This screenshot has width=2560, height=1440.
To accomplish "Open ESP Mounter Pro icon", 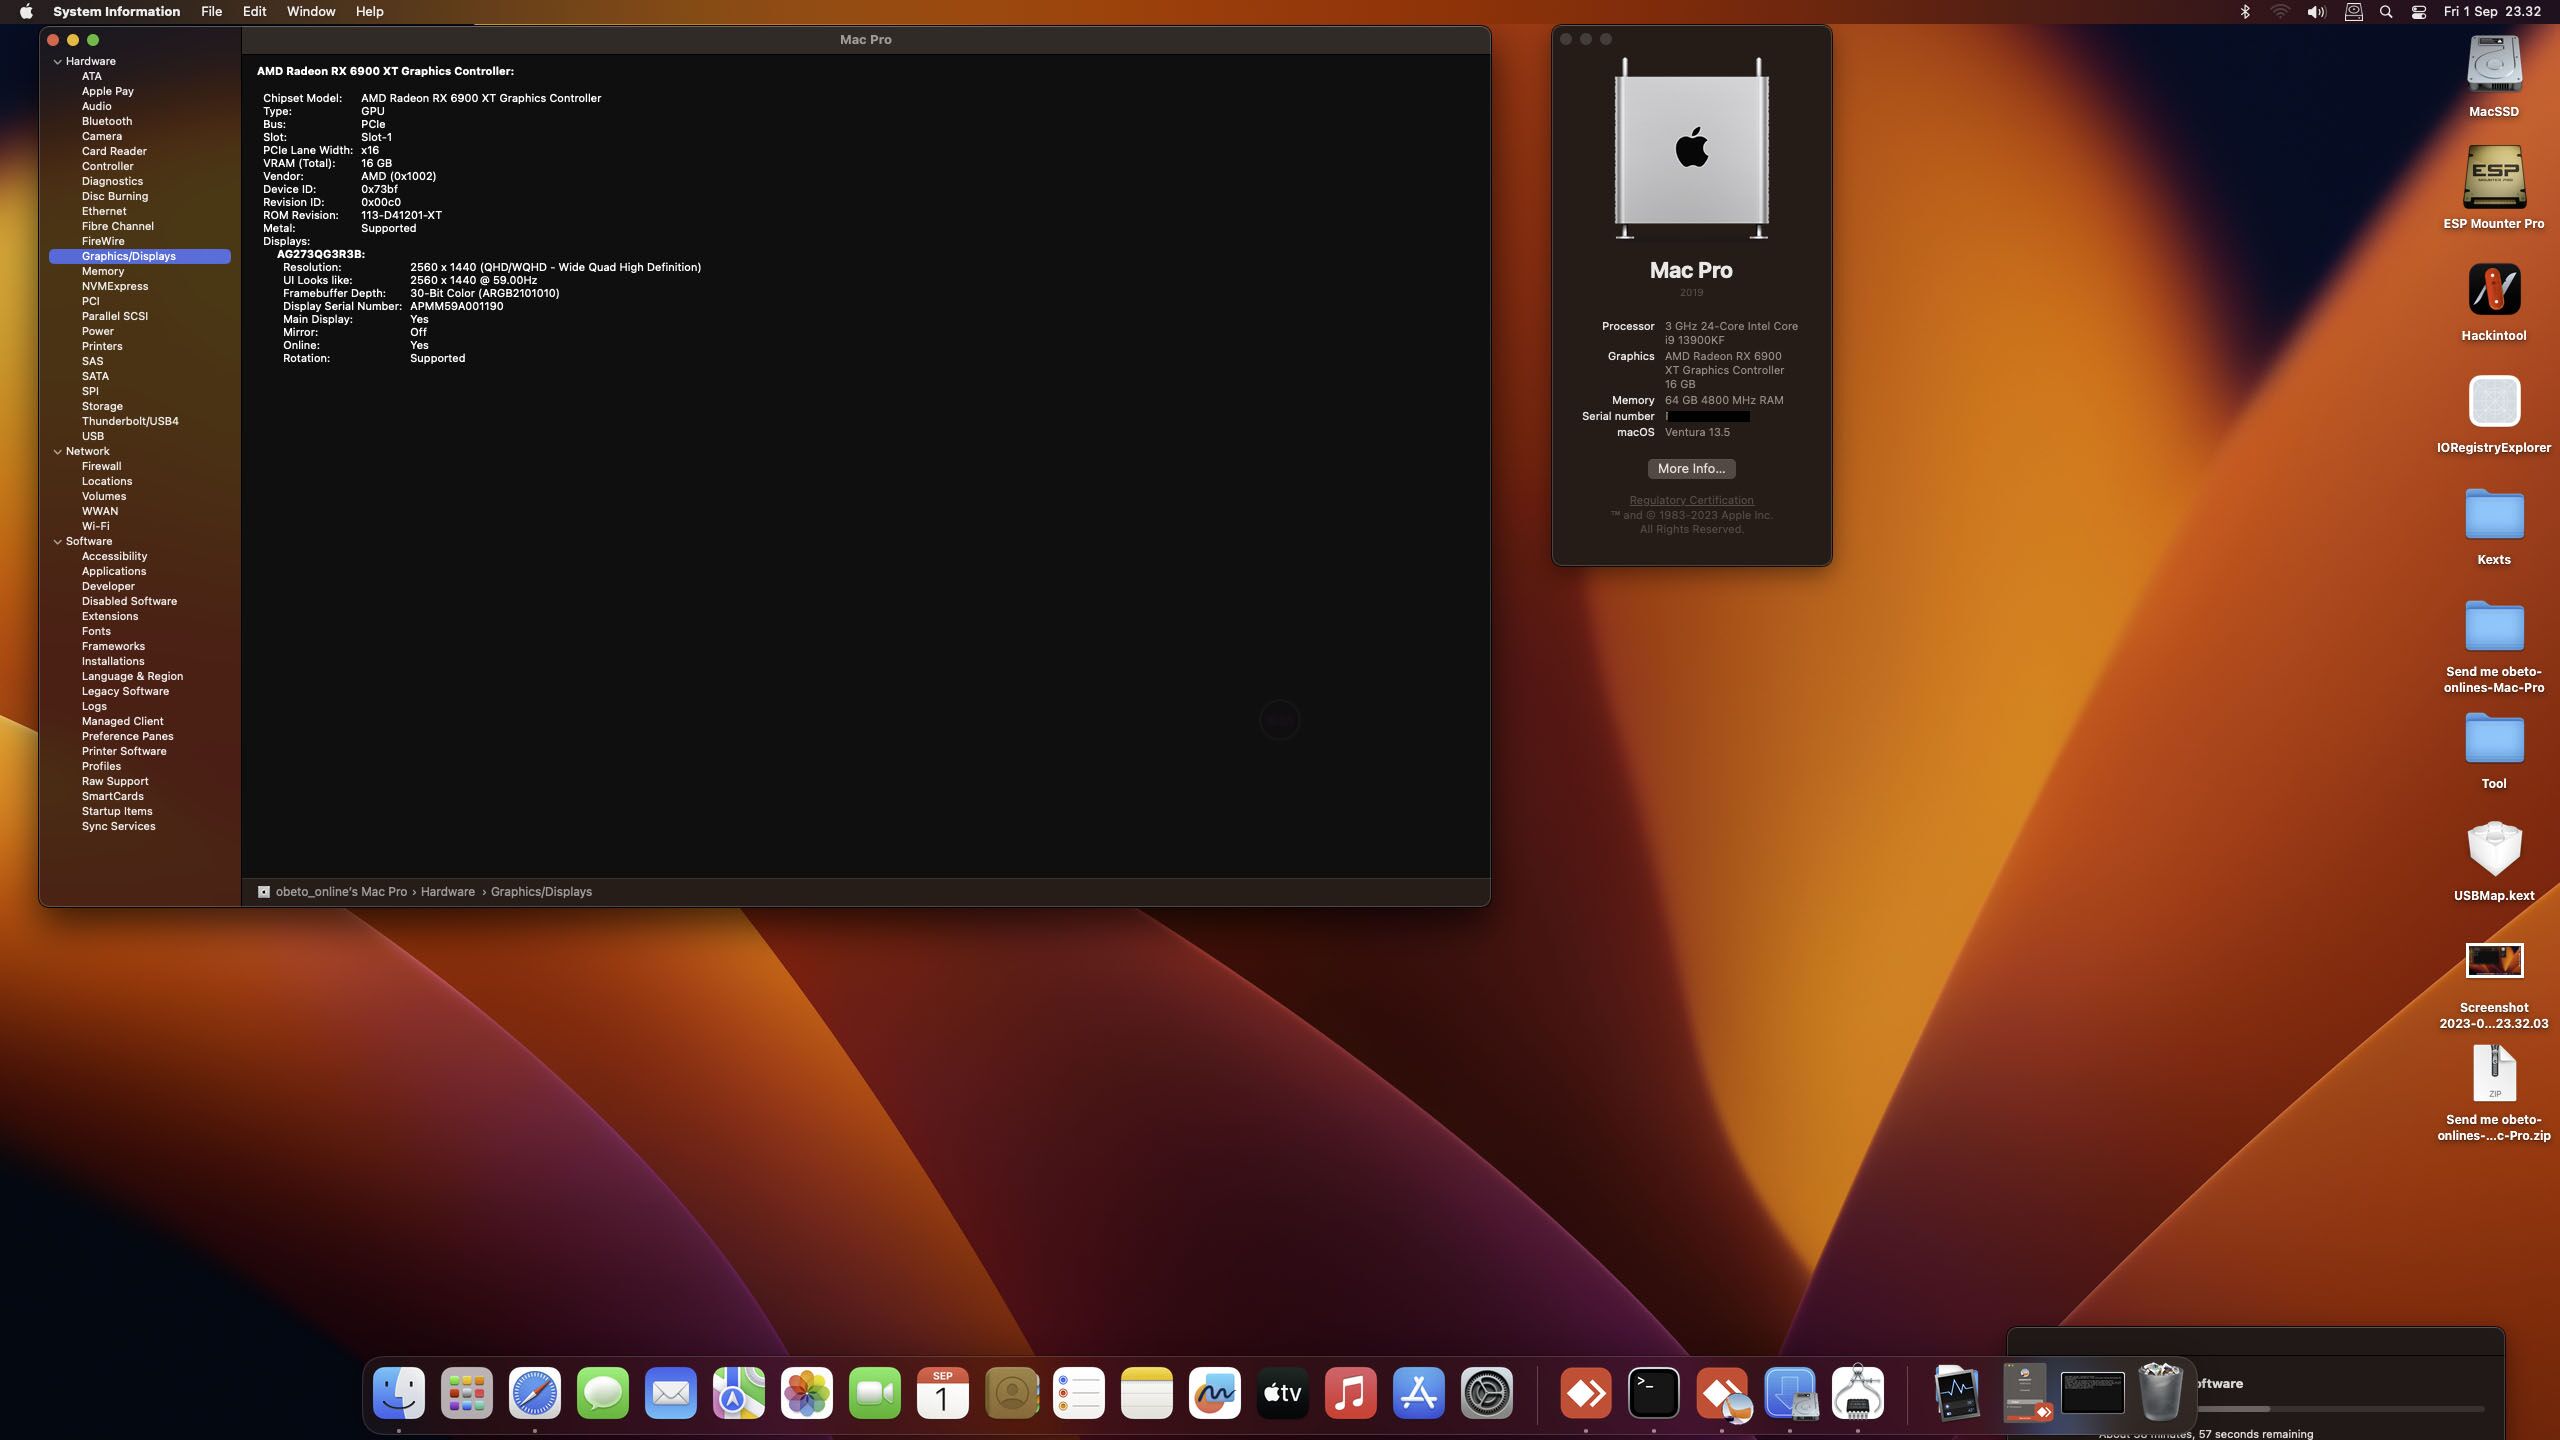I will coord(2493,179).
